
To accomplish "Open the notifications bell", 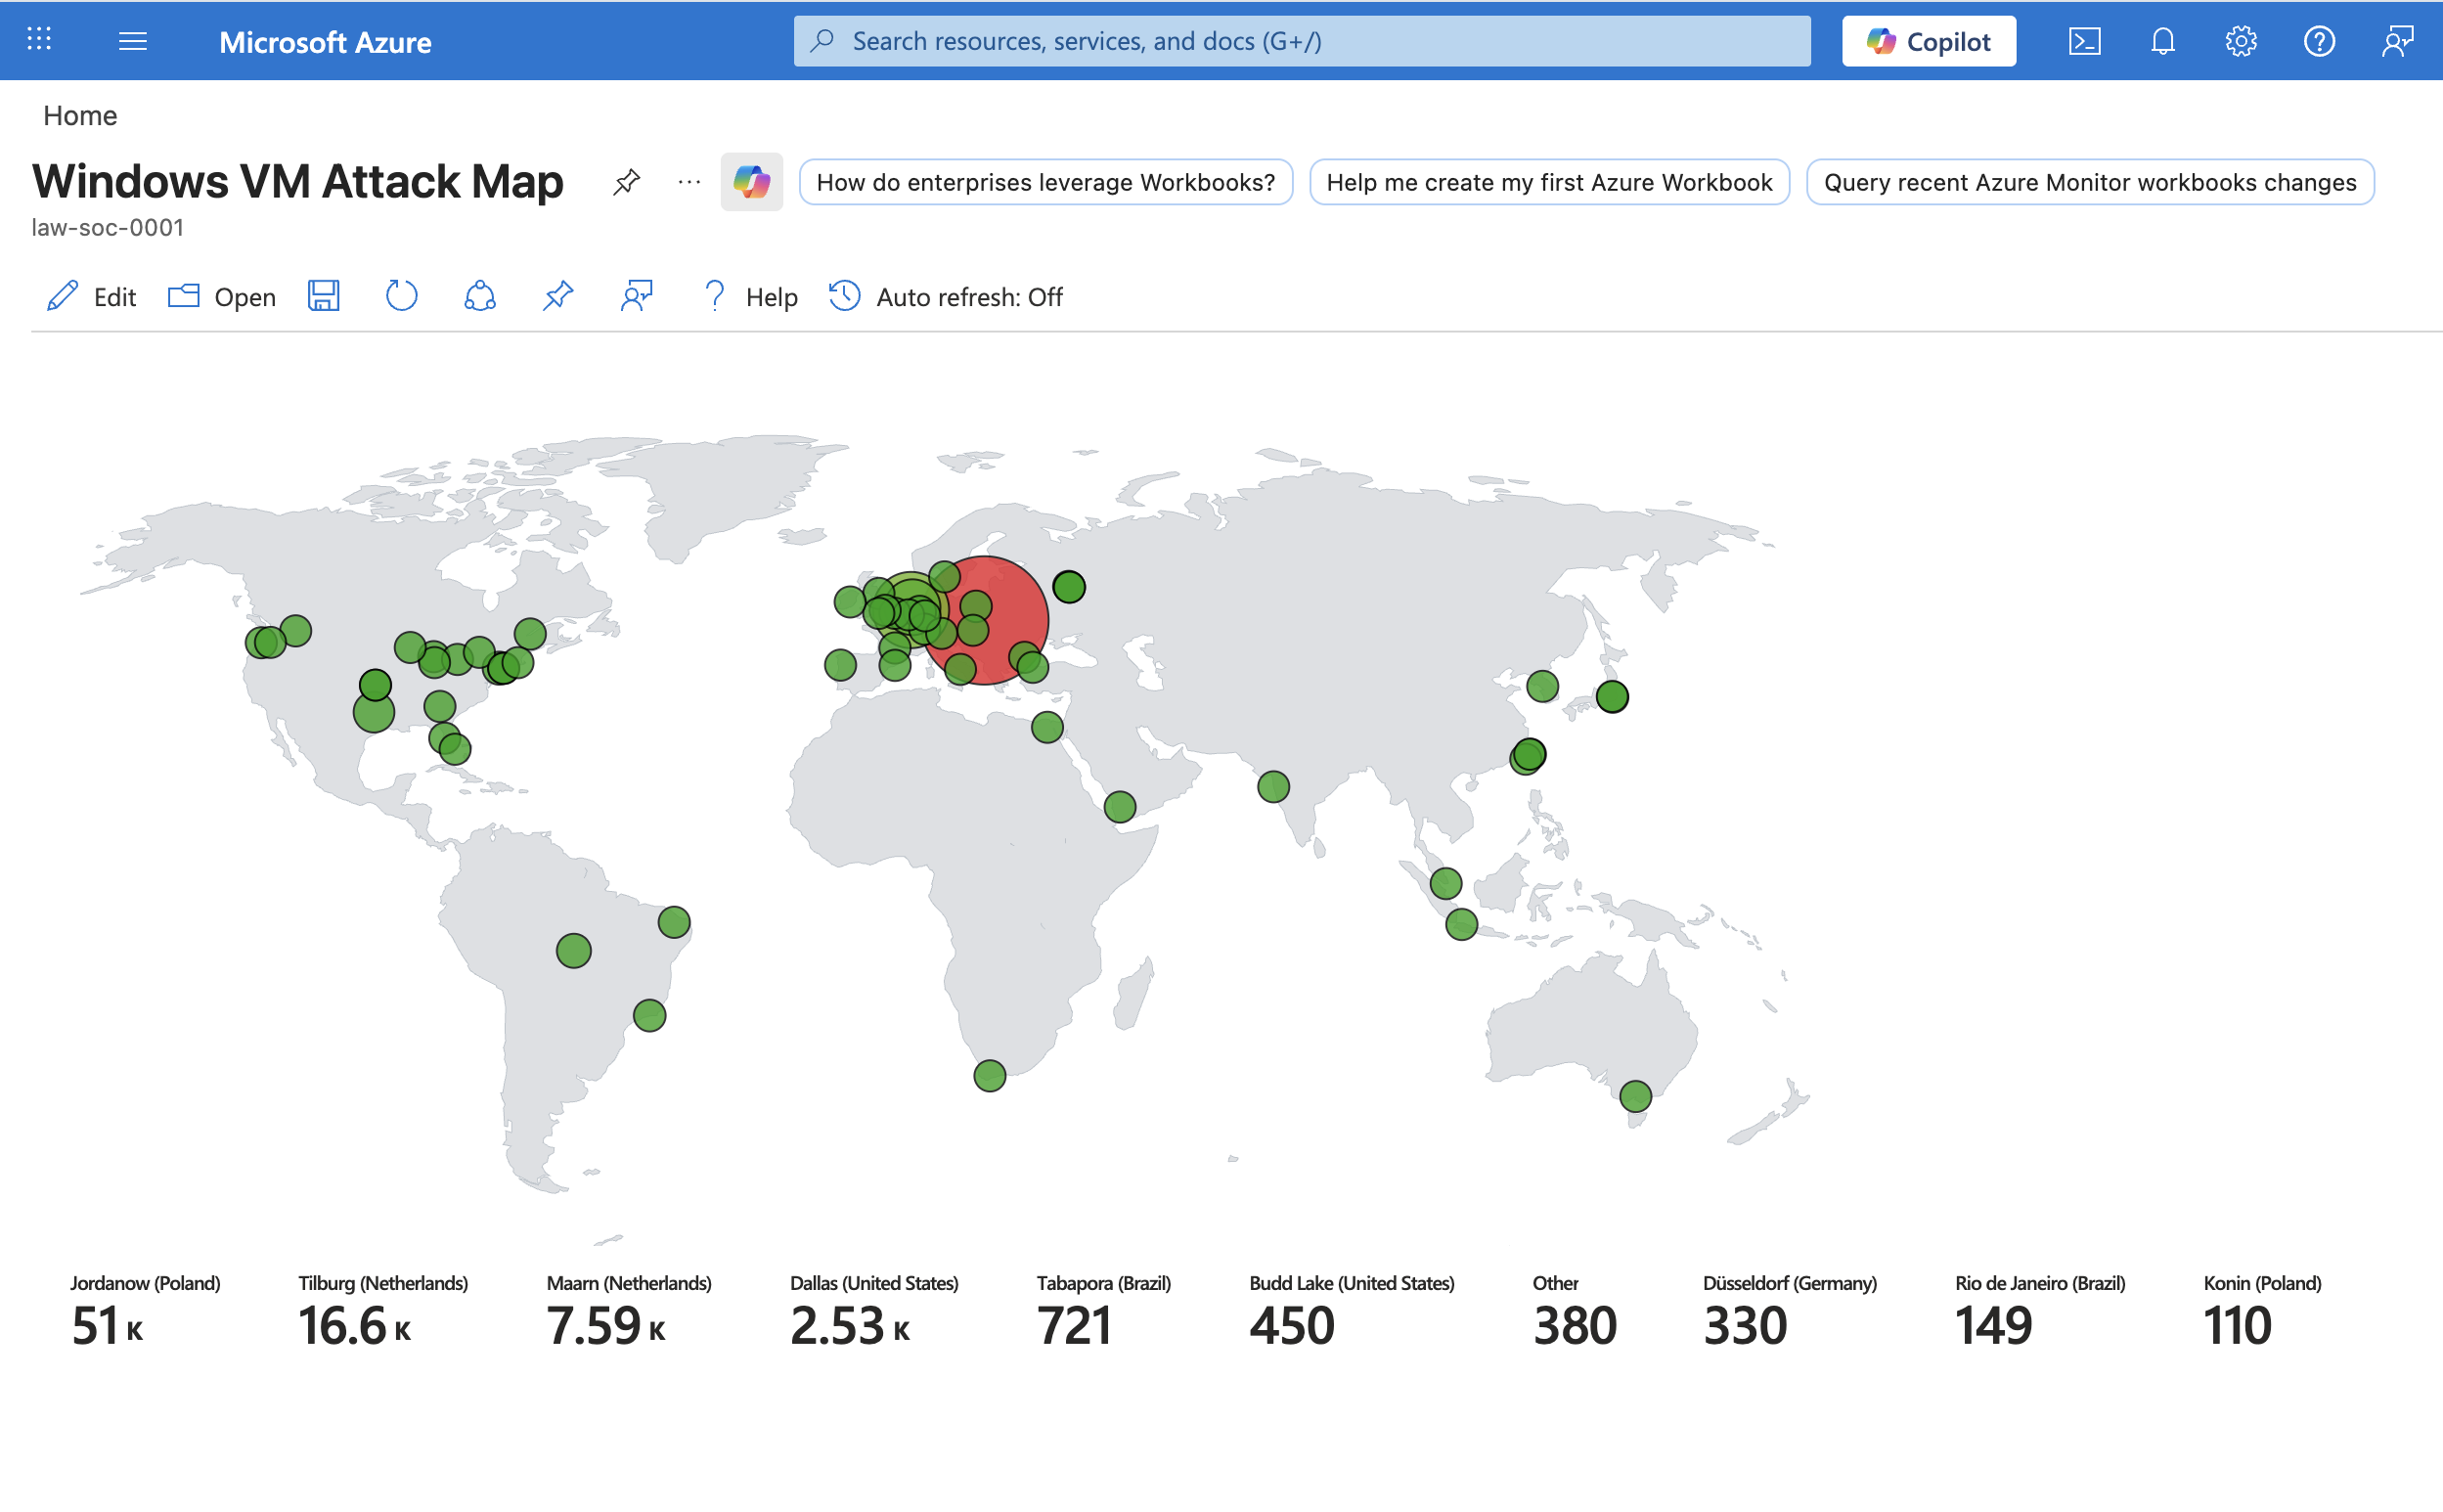I will [2162, 41].
